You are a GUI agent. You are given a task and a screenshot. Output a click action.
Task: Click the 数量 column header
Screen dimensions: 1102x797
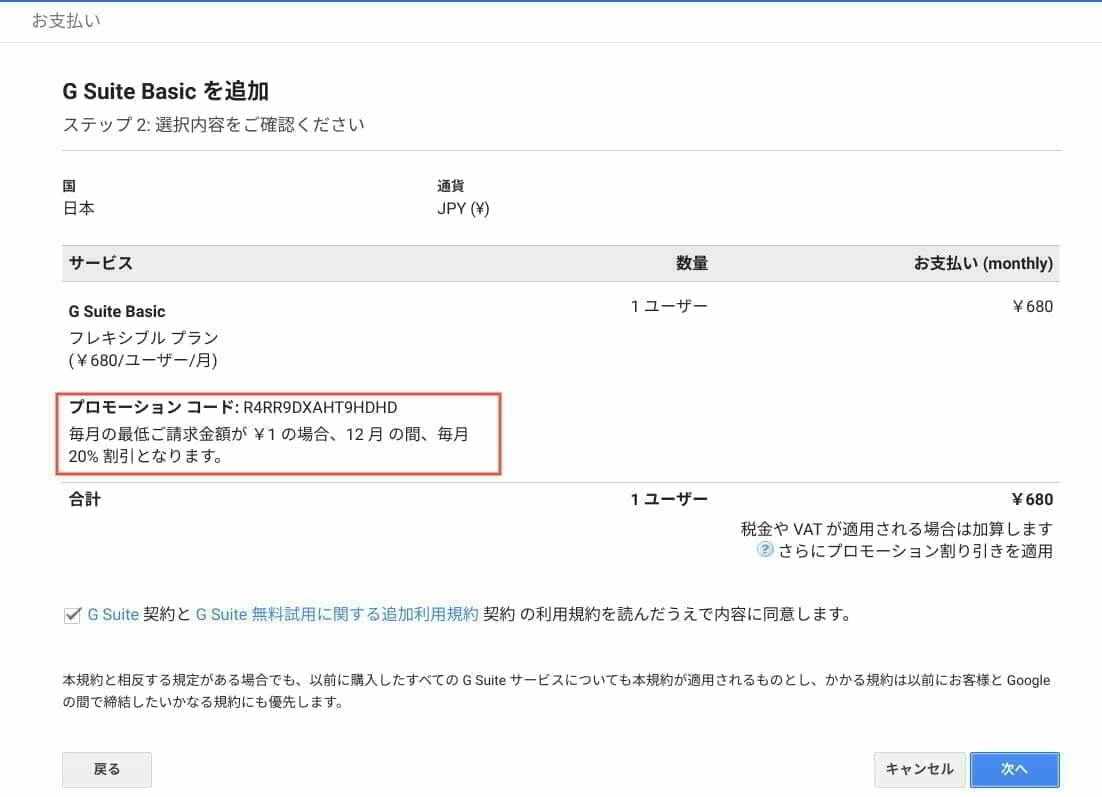click(692, 264)
